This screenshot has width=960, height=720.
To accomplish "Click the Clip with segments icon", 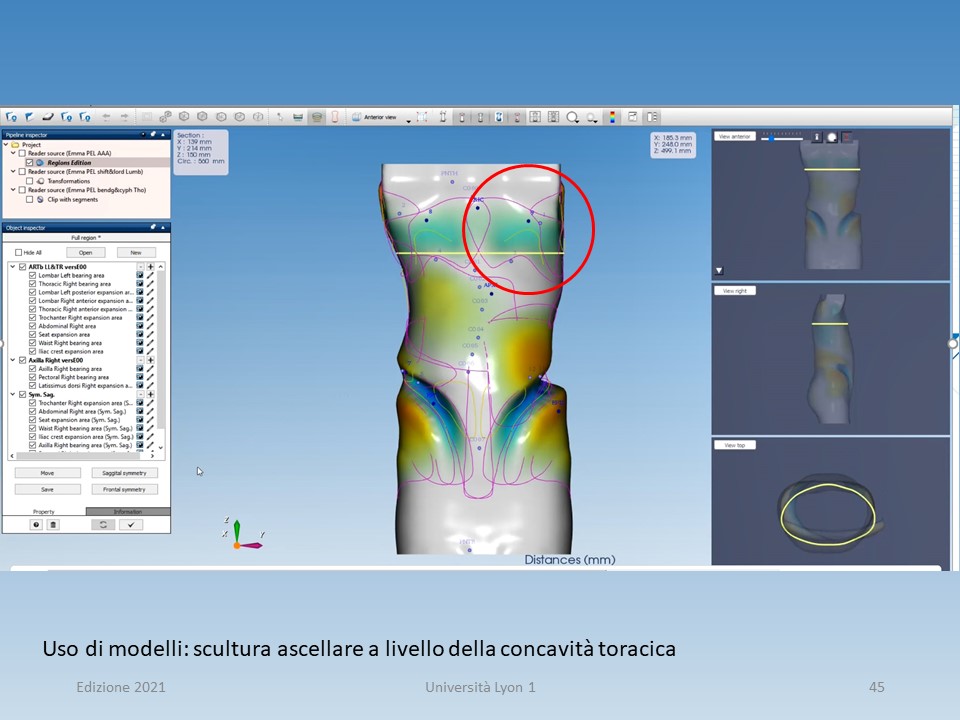I will click(x=40, y=200).
